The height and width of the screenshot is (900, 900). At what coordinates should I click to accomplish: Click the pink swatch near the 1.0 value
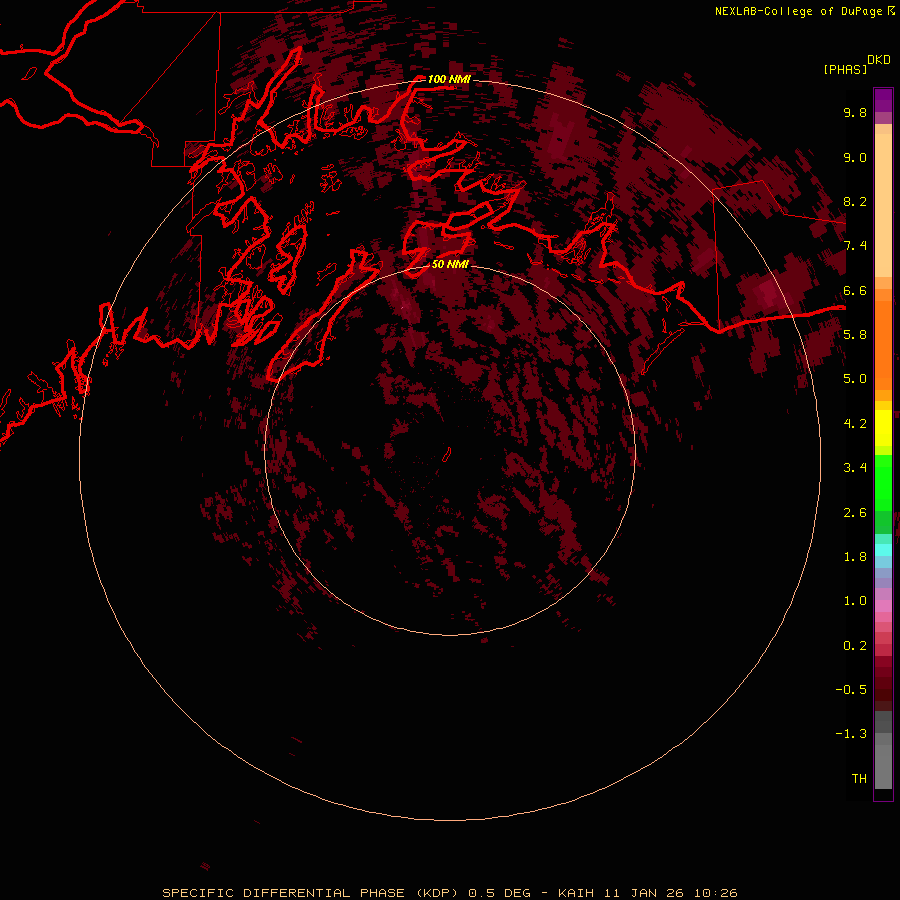point(883,605)
